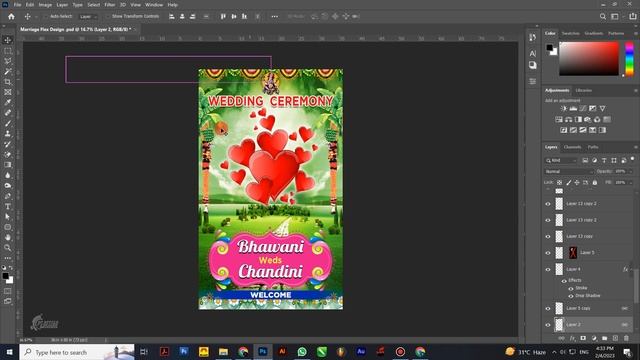
Task: Select the Rectangular Marquee tool
Action: 8,51
